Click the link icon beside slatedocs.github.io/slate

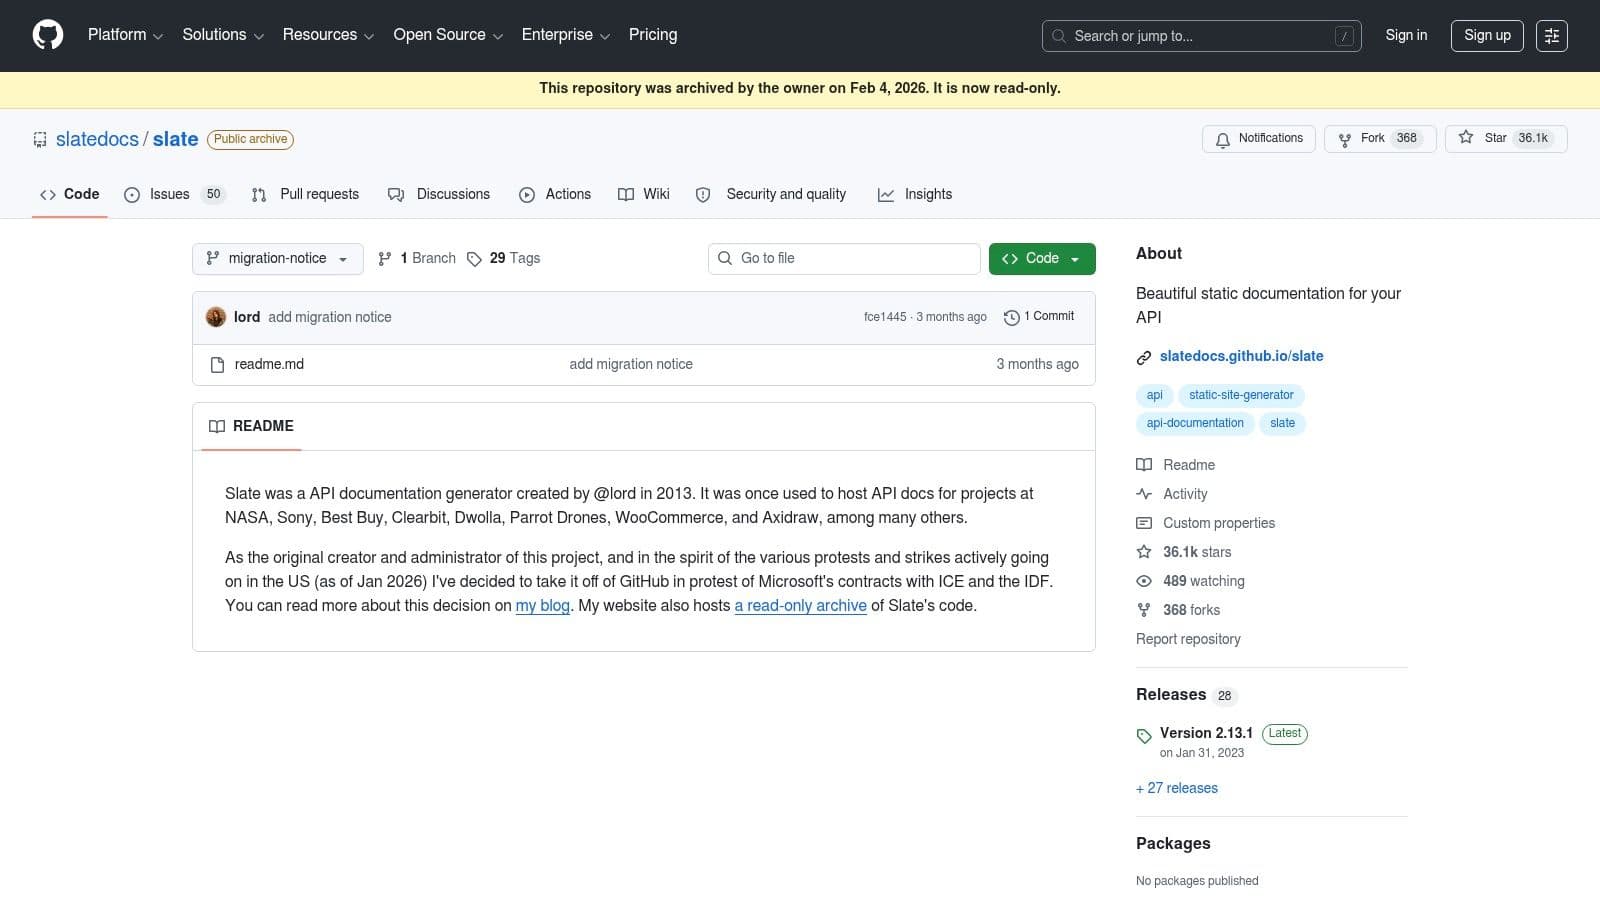point(1144,357)
